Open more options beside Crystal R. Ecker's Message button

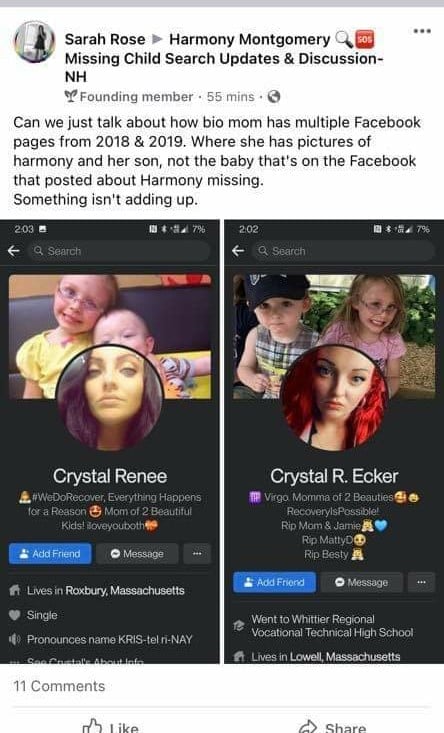(x=421, y=582)
